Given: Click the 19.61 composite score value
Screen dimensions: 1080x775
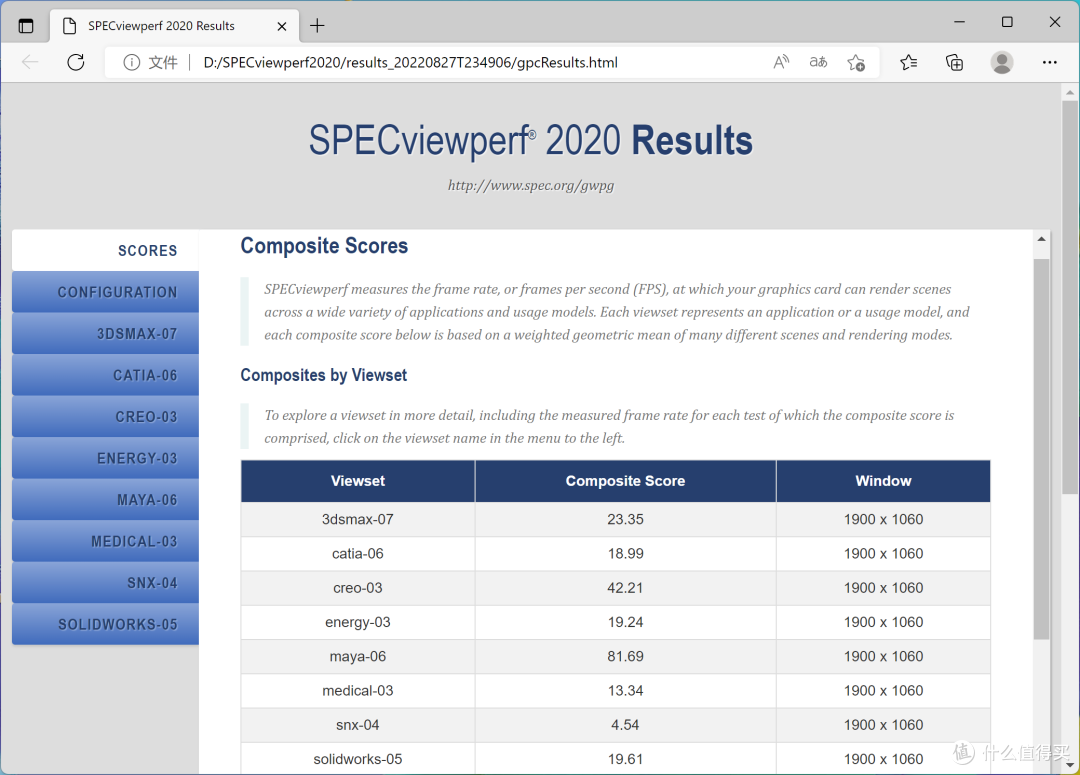Looking at the screenshot, I should coord(625,759).
